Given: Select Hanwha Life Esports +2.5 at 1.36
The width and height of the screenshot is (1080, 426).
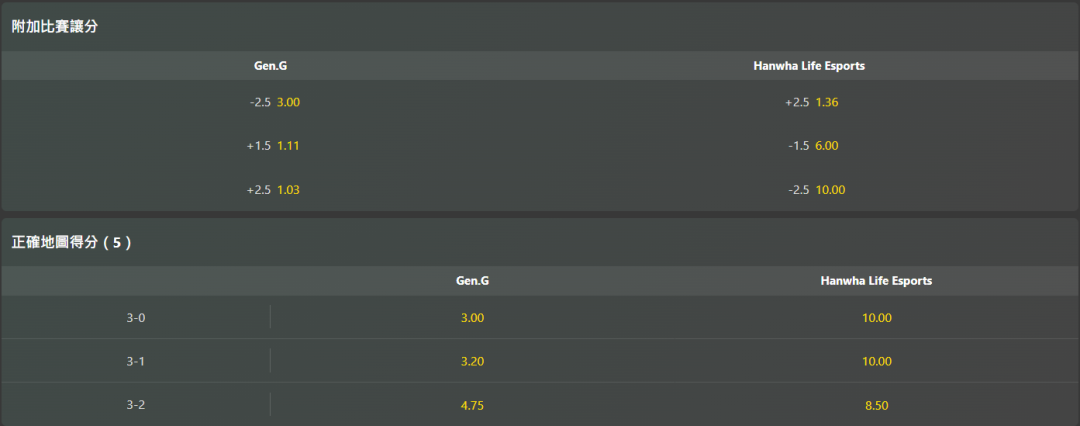Looking at the screenshot, I should [x=811, y=102].
